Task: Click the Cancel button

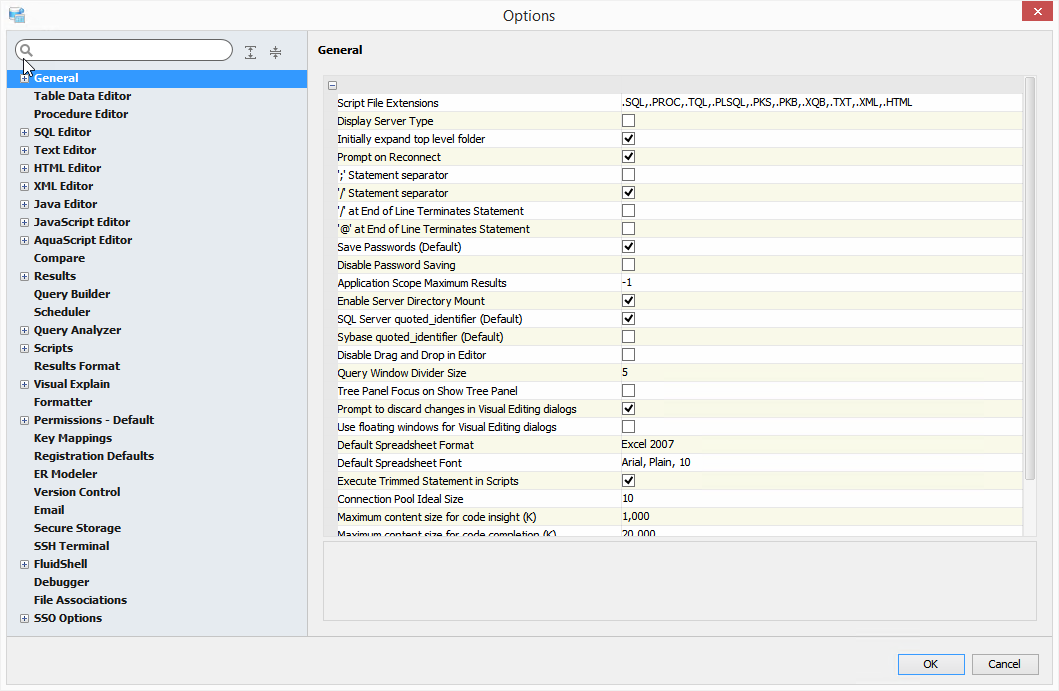Action: 1004,664
